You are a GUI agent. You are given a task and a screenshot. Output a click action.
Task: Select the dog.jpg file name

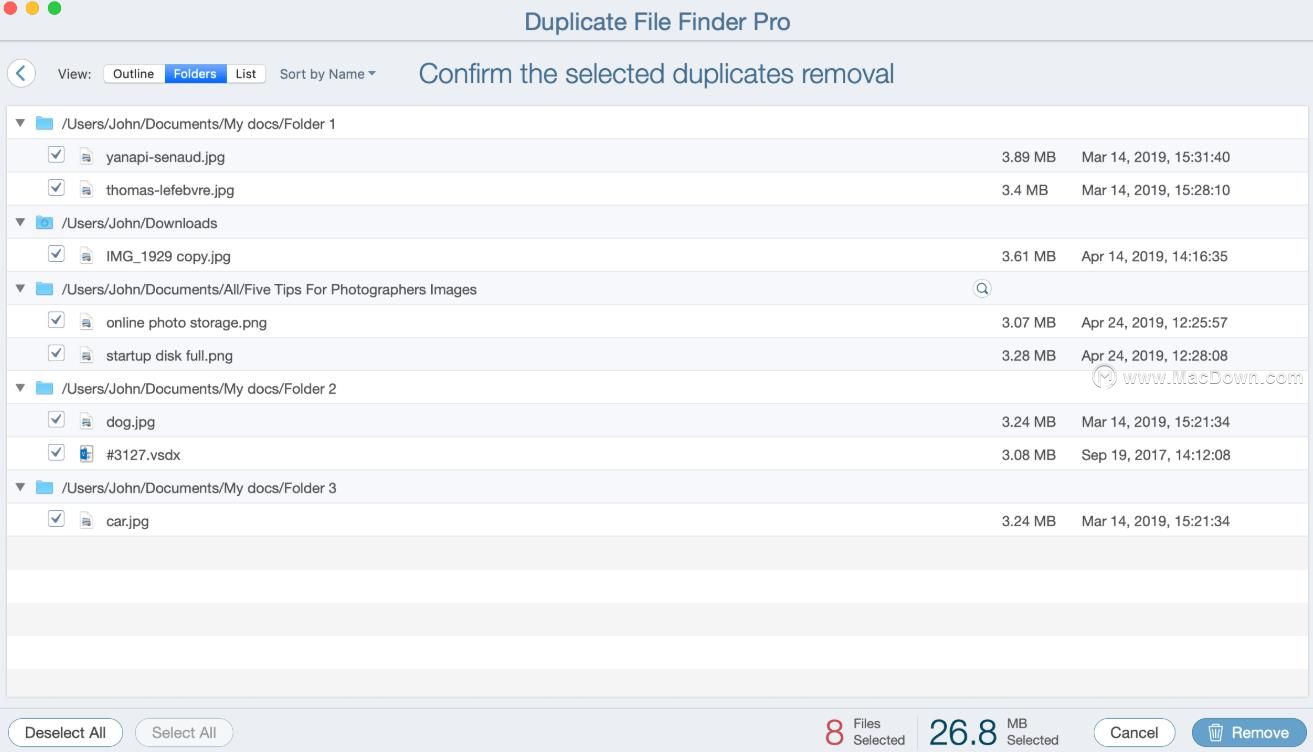130,421
